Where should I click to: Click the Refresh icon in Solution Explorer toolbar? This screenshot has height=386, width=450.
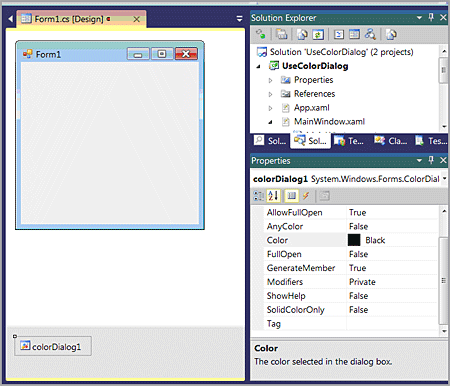[318, 34]
